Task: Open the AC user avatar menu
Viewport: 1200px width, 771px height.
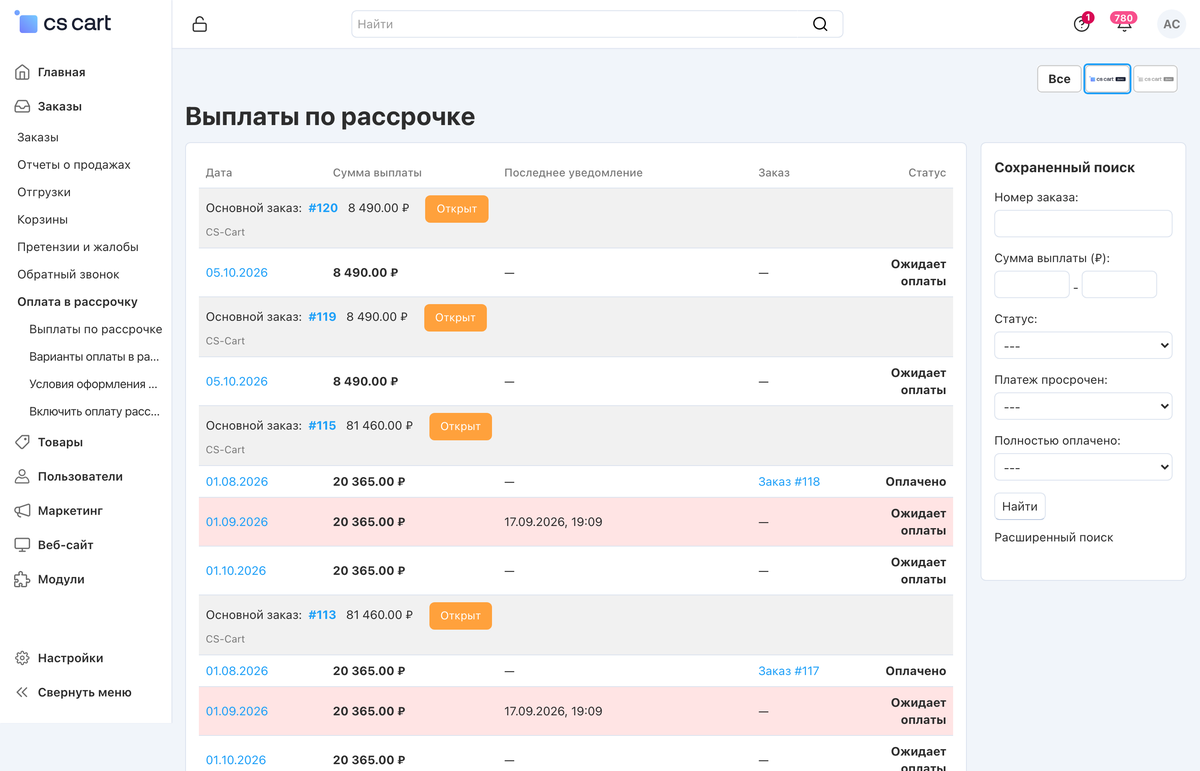Action: 1171,24
